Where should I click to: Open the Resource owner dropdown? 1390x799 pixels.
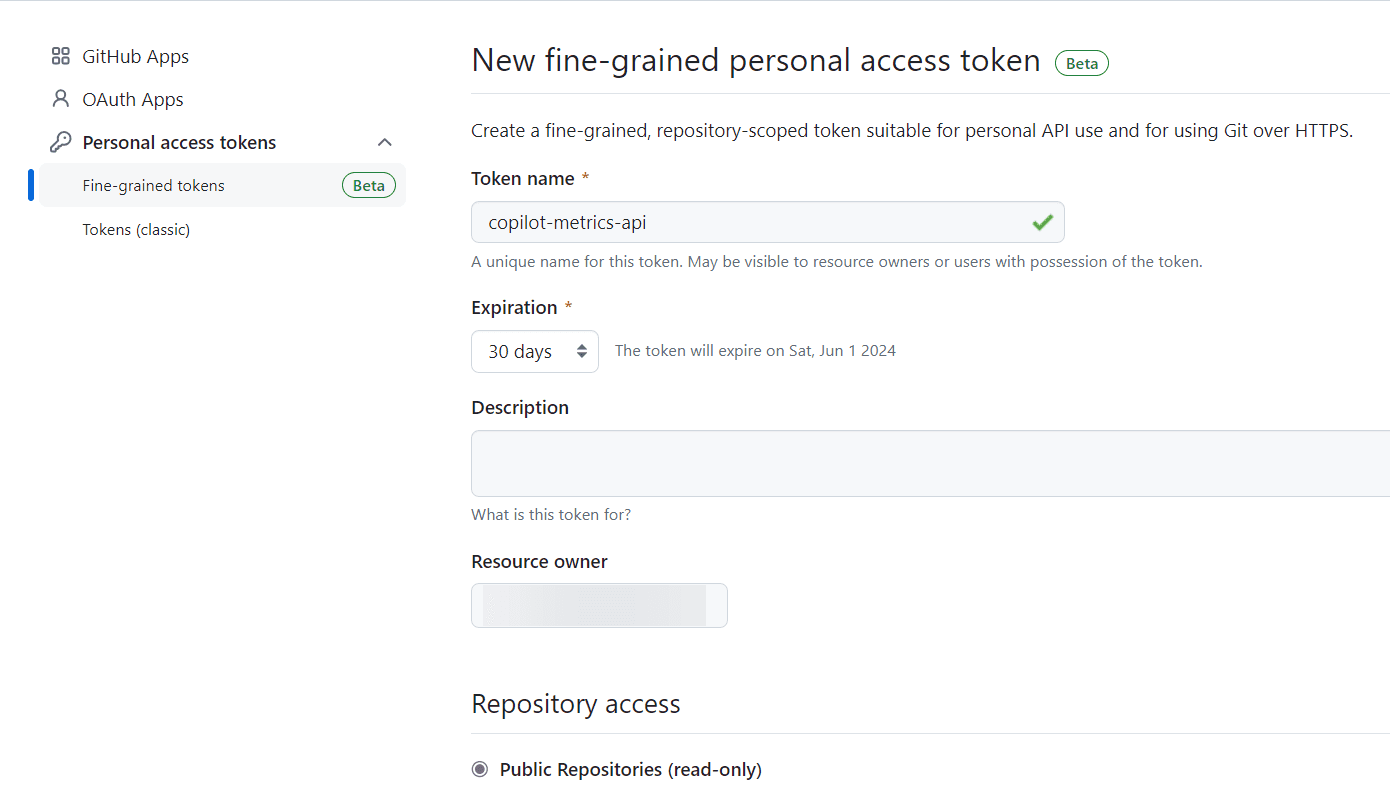[599, 605]
